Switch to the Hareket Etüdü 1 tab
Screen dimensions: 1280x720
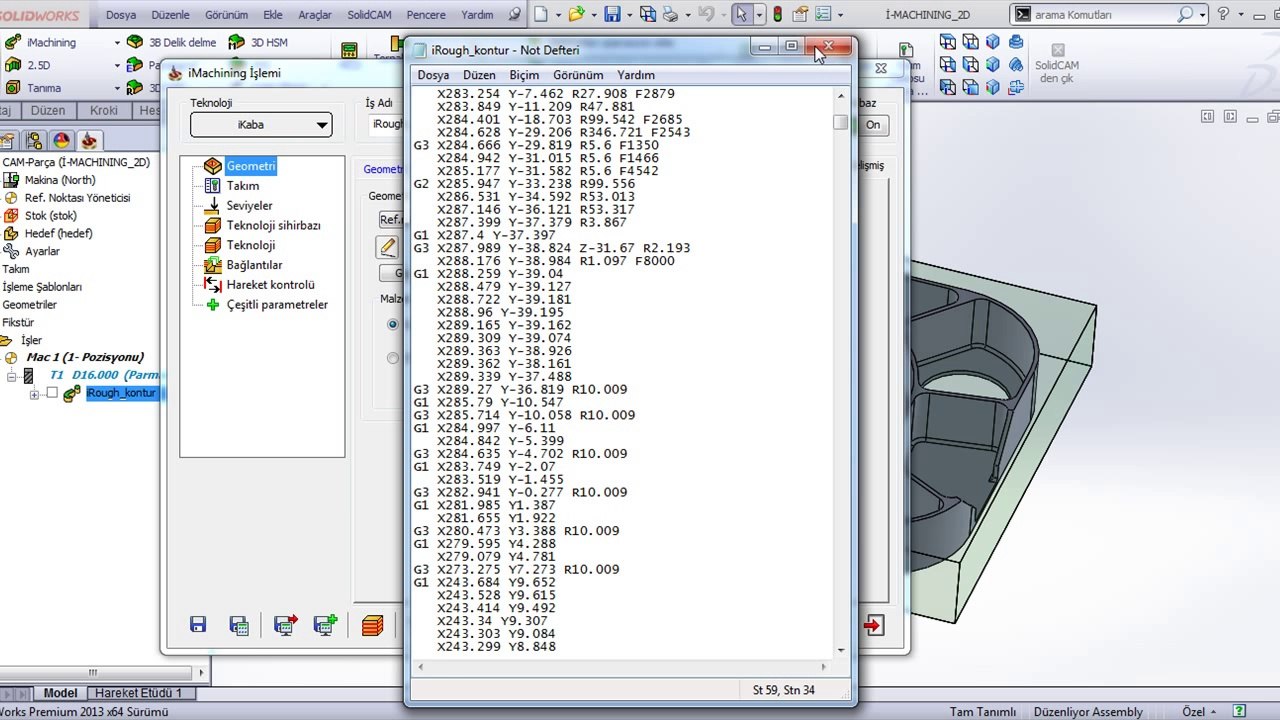coord(138,693)
